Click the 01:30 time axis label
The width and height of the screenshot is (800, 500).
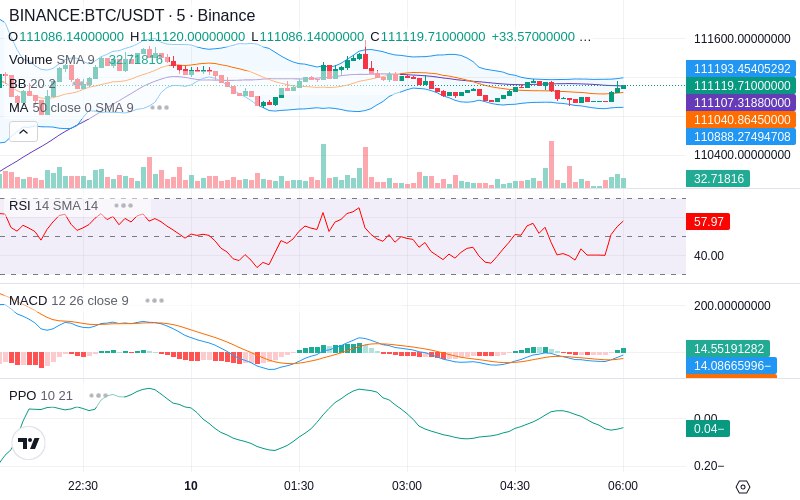(299, 486)
